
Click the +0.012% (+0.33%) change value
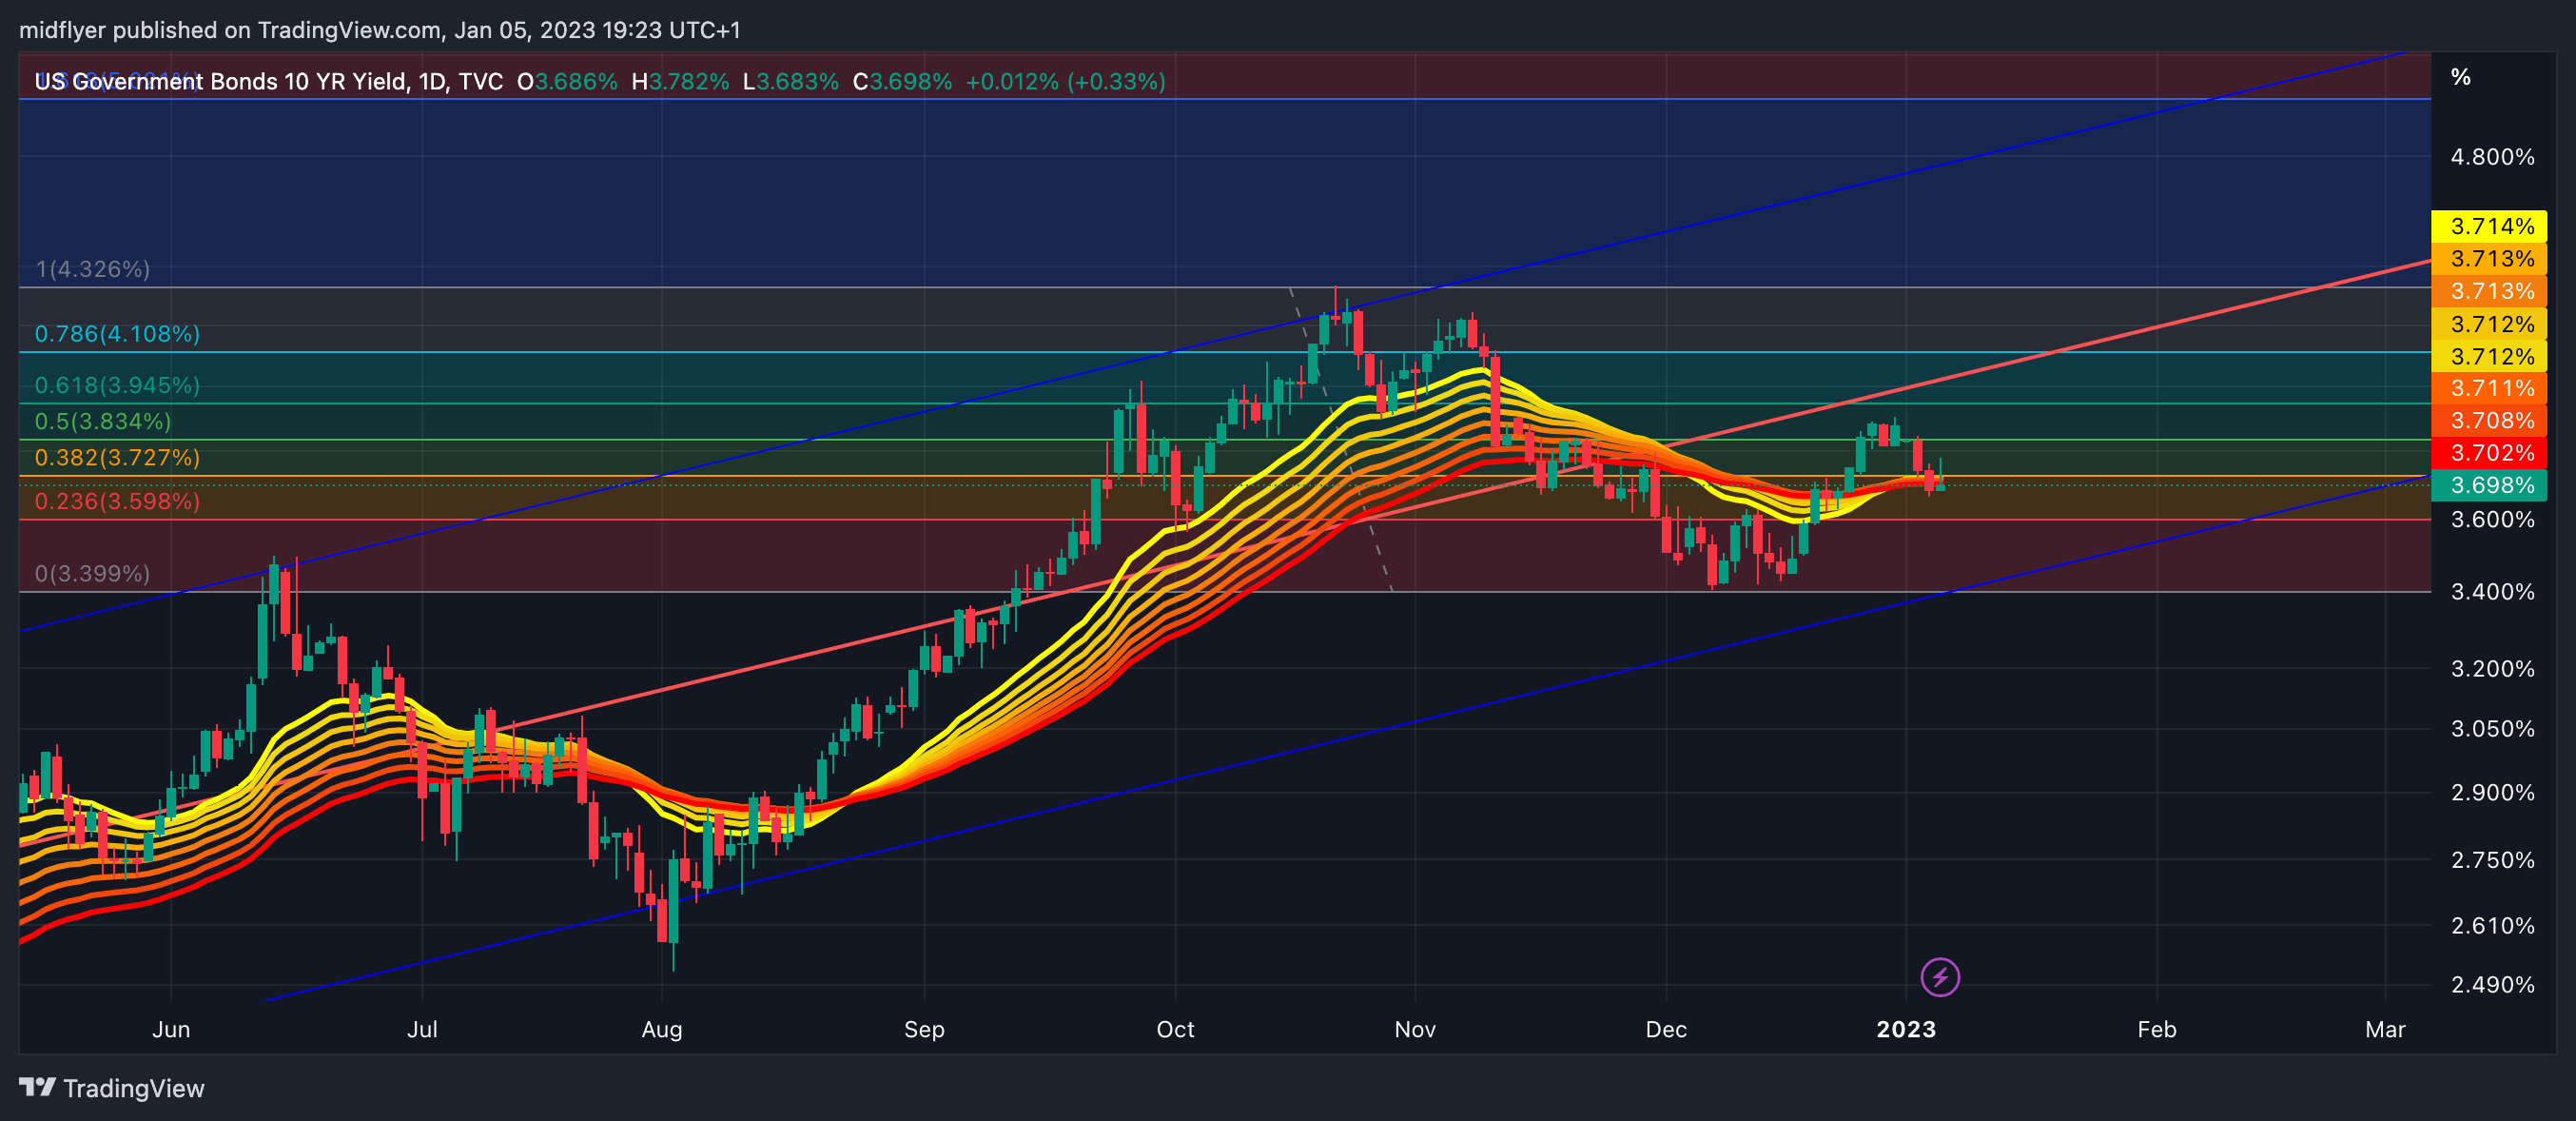[1065, 81]
